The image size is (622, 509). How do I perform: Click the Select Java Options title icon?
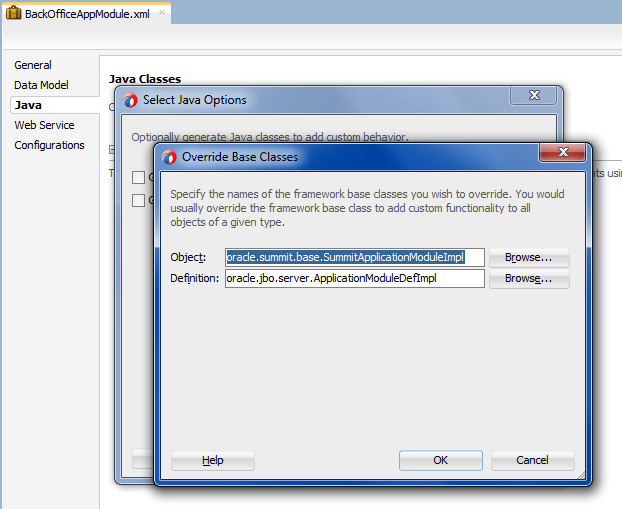point(130,100)
